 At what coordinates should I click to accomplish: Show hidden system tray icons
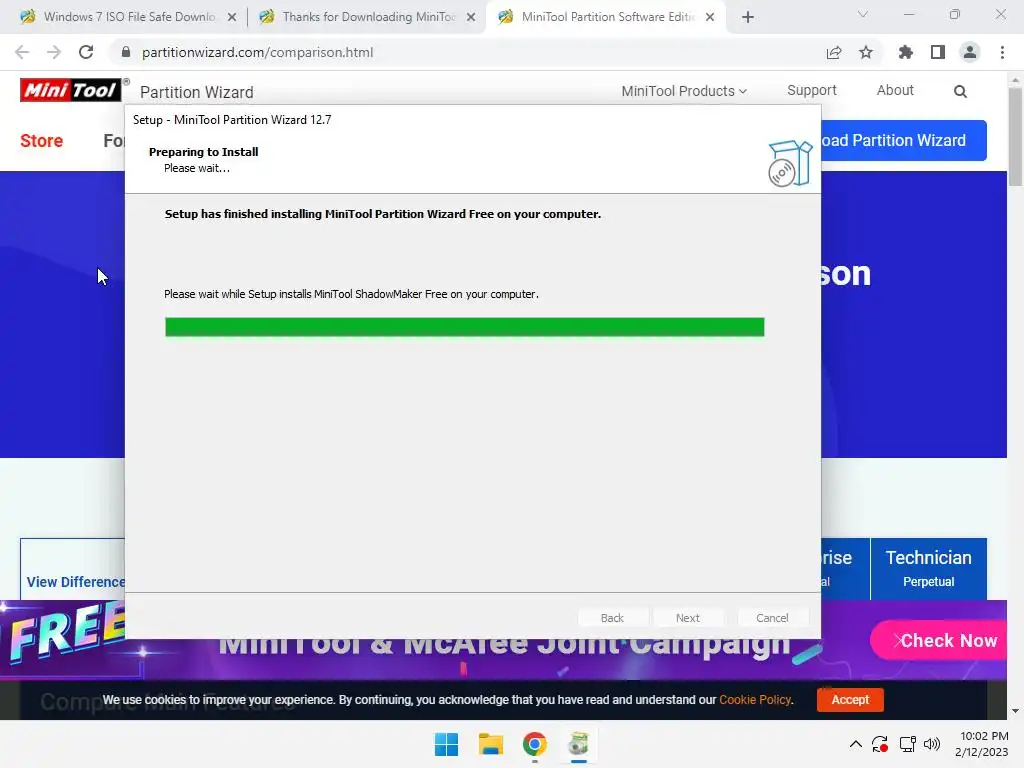pos(856,744)
